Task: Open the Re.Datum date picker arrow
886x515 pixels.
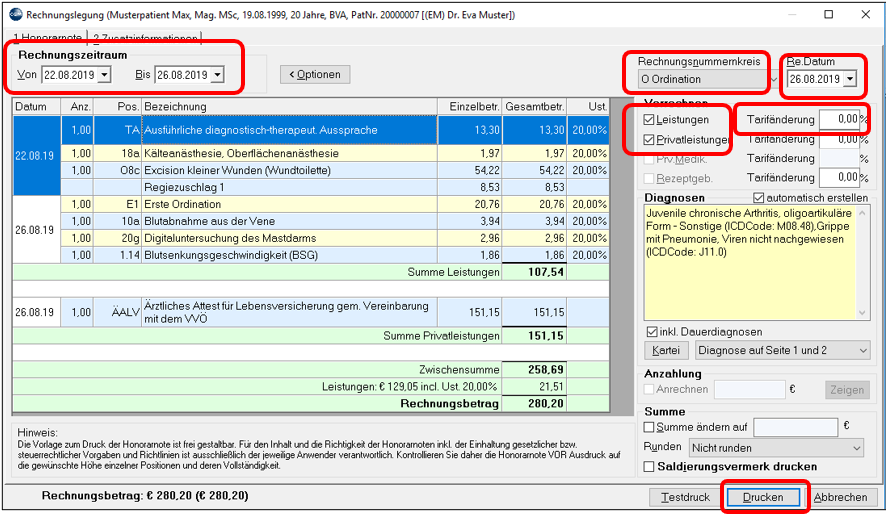Action: [850, 79]
